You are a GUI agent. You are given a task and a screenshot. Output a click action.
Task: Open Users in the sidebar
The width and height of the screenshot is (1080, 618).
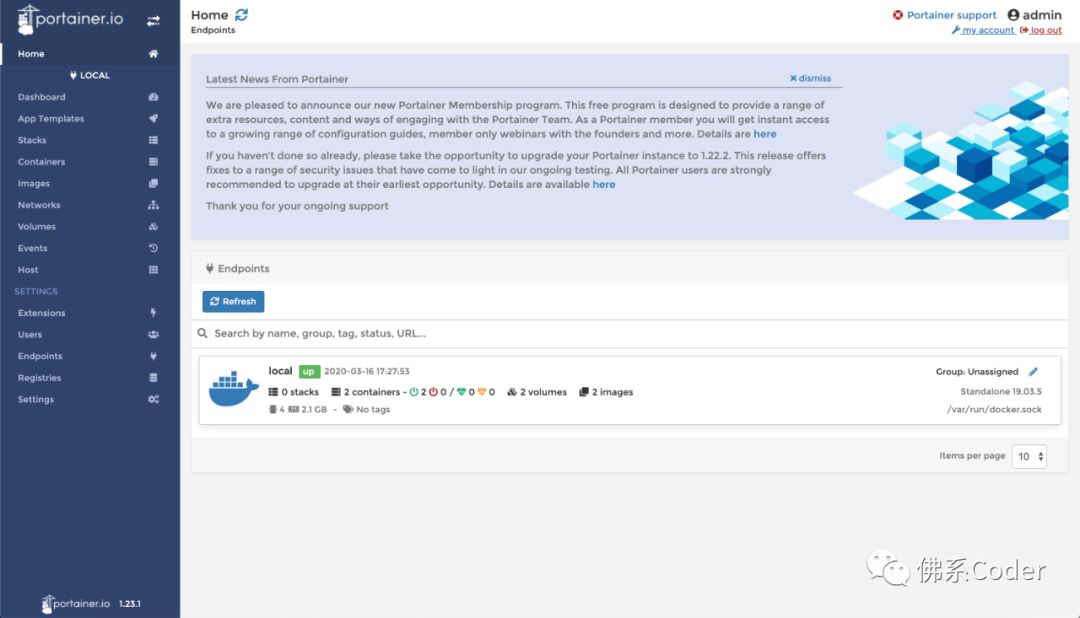tap(30, 334)
